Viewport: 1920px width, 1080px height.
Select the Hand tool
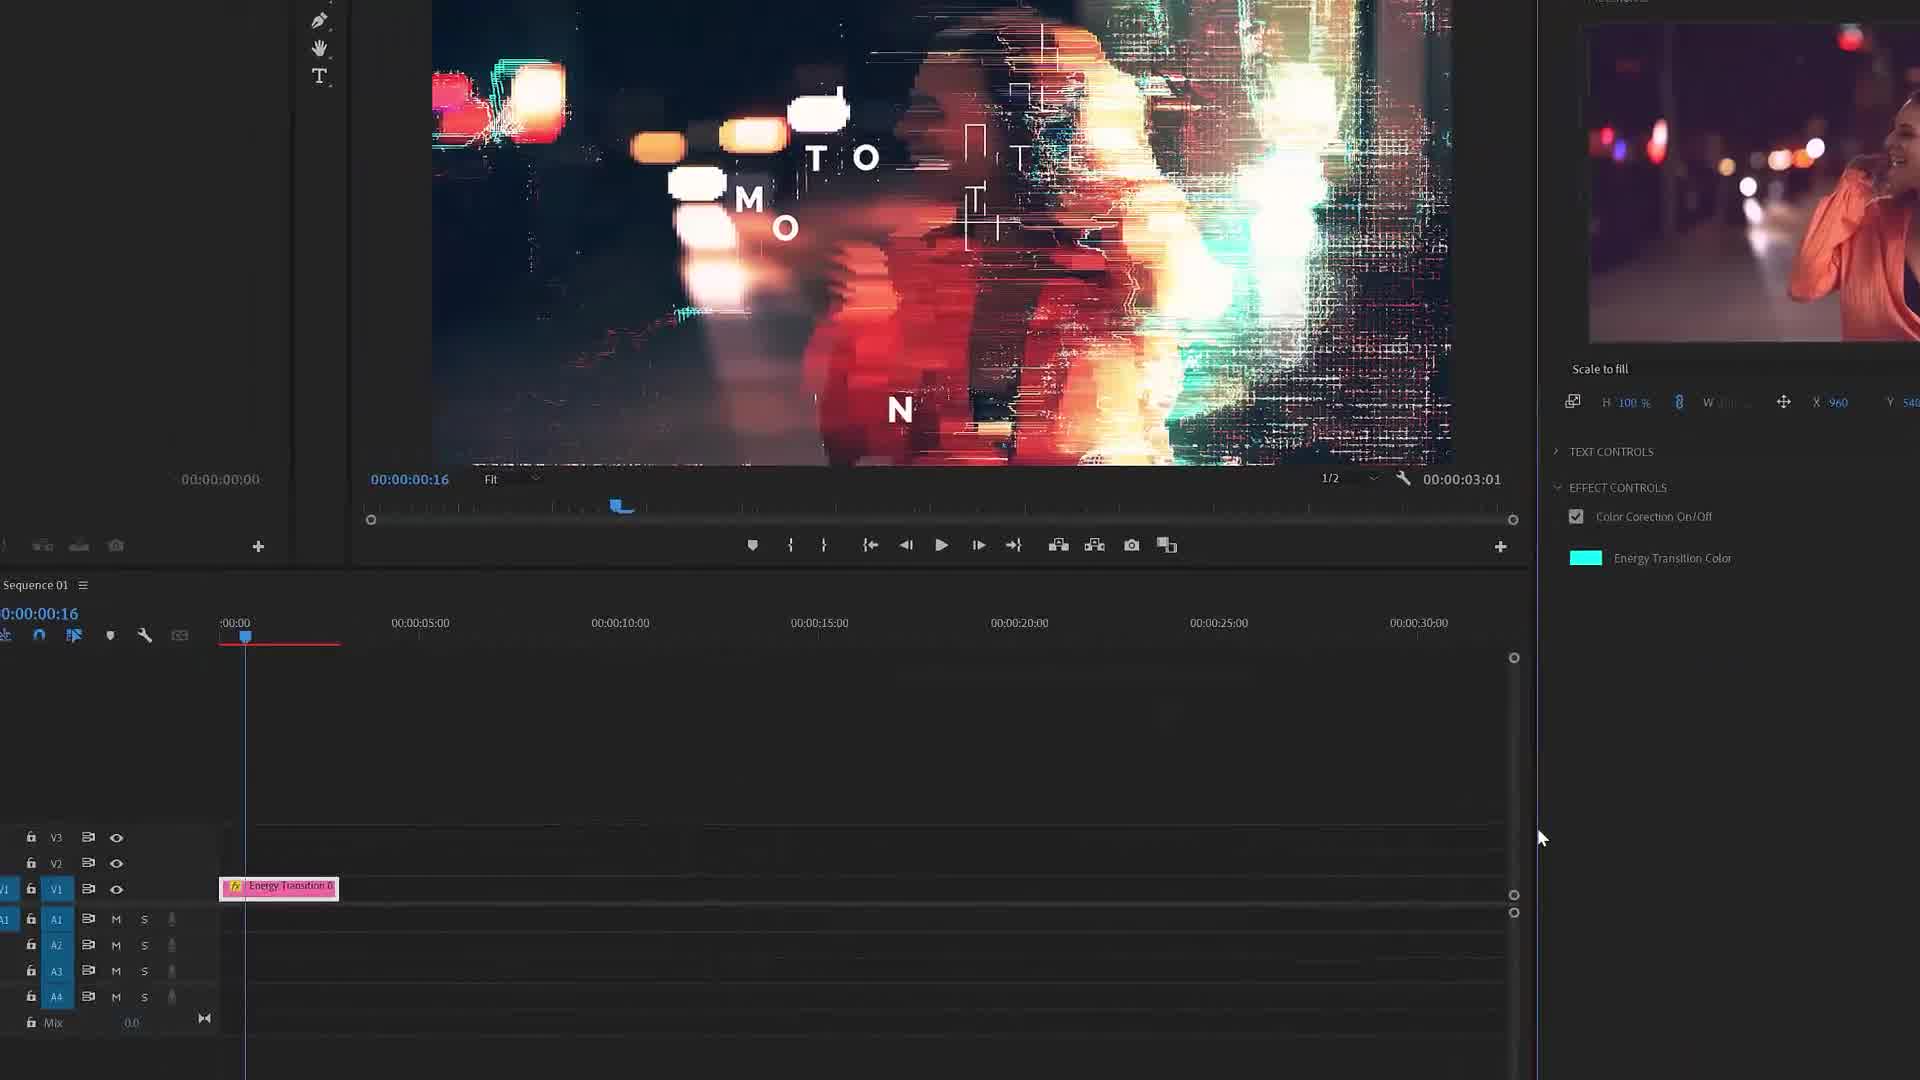coord(319,48)
